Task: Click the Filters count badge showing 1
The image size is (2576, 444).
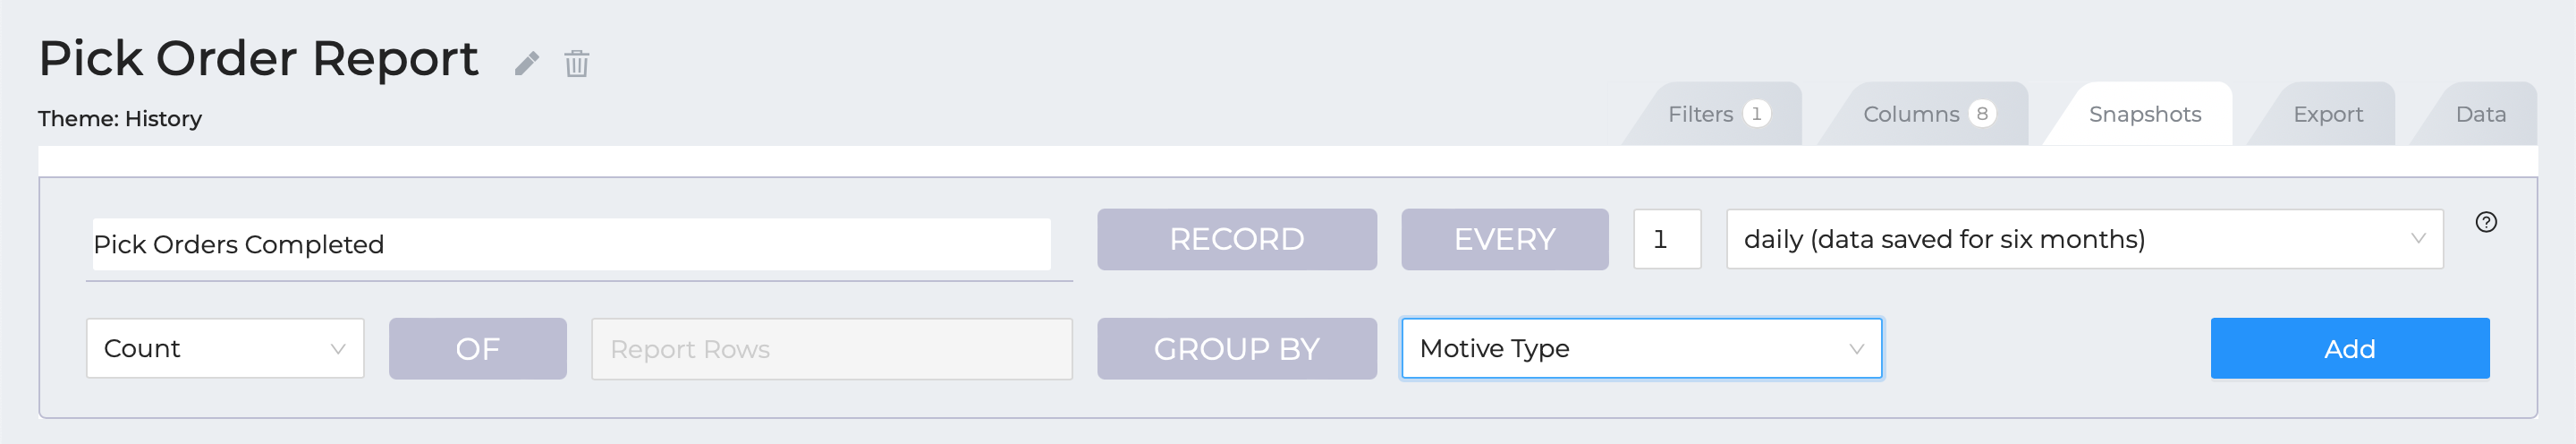Action: (x=1756, y=114)
